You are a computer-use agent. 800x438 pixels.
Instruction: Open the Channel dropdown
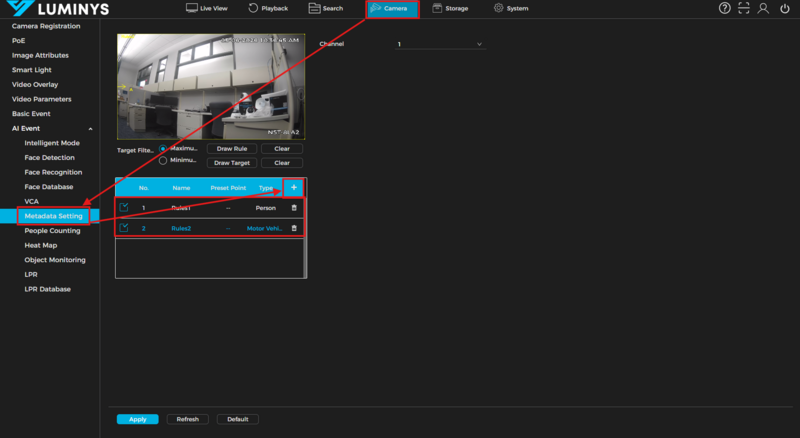tap(440, 44)
